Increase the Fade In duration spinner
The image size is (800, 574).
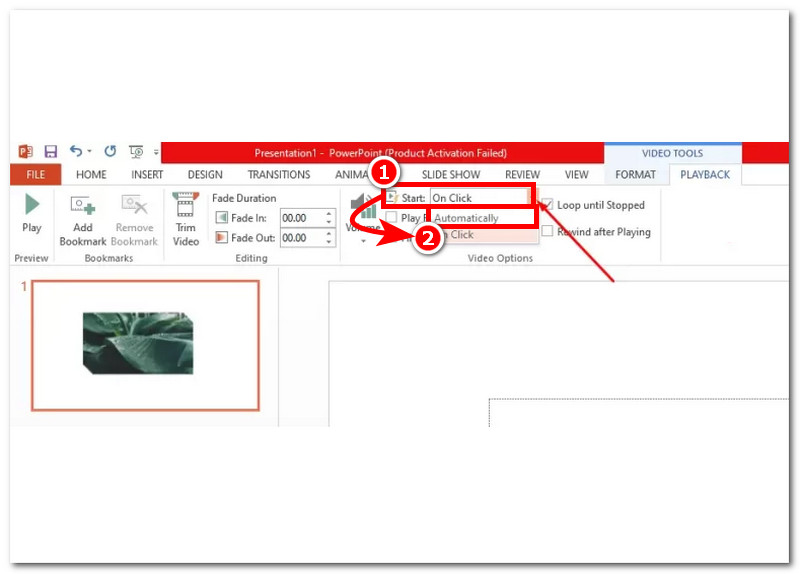coord(329,213)
